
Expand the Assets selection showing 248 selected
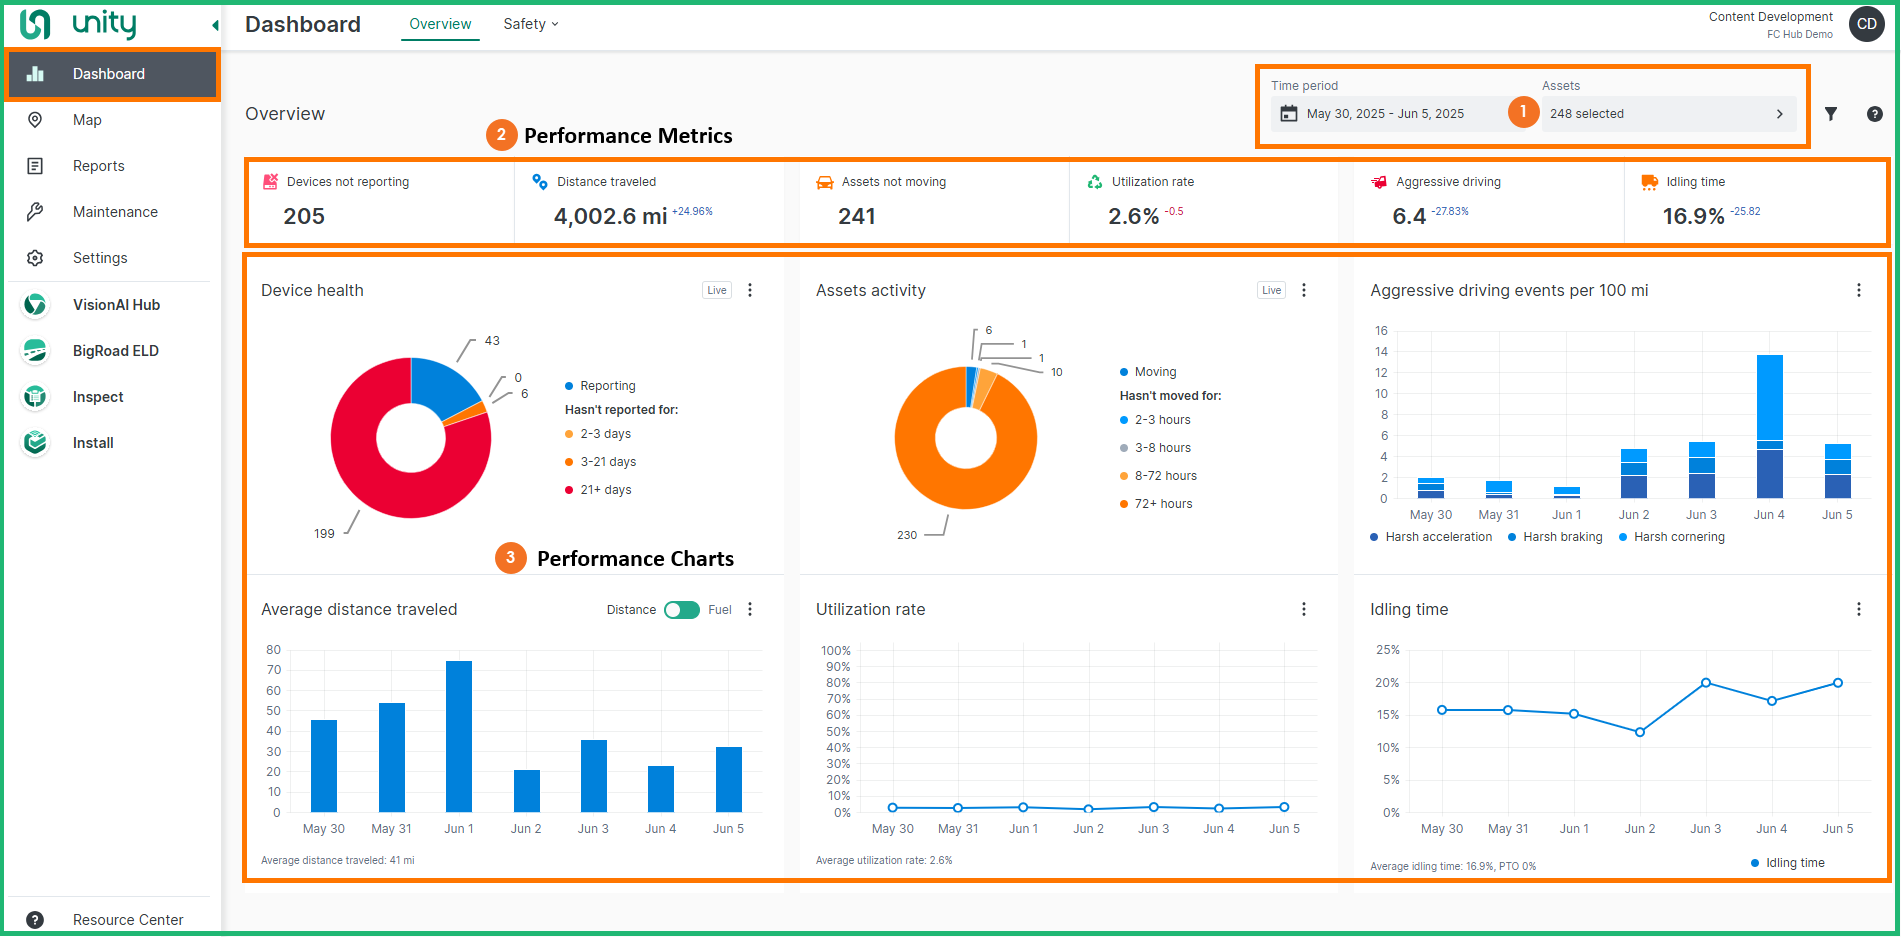point(1666,113)
